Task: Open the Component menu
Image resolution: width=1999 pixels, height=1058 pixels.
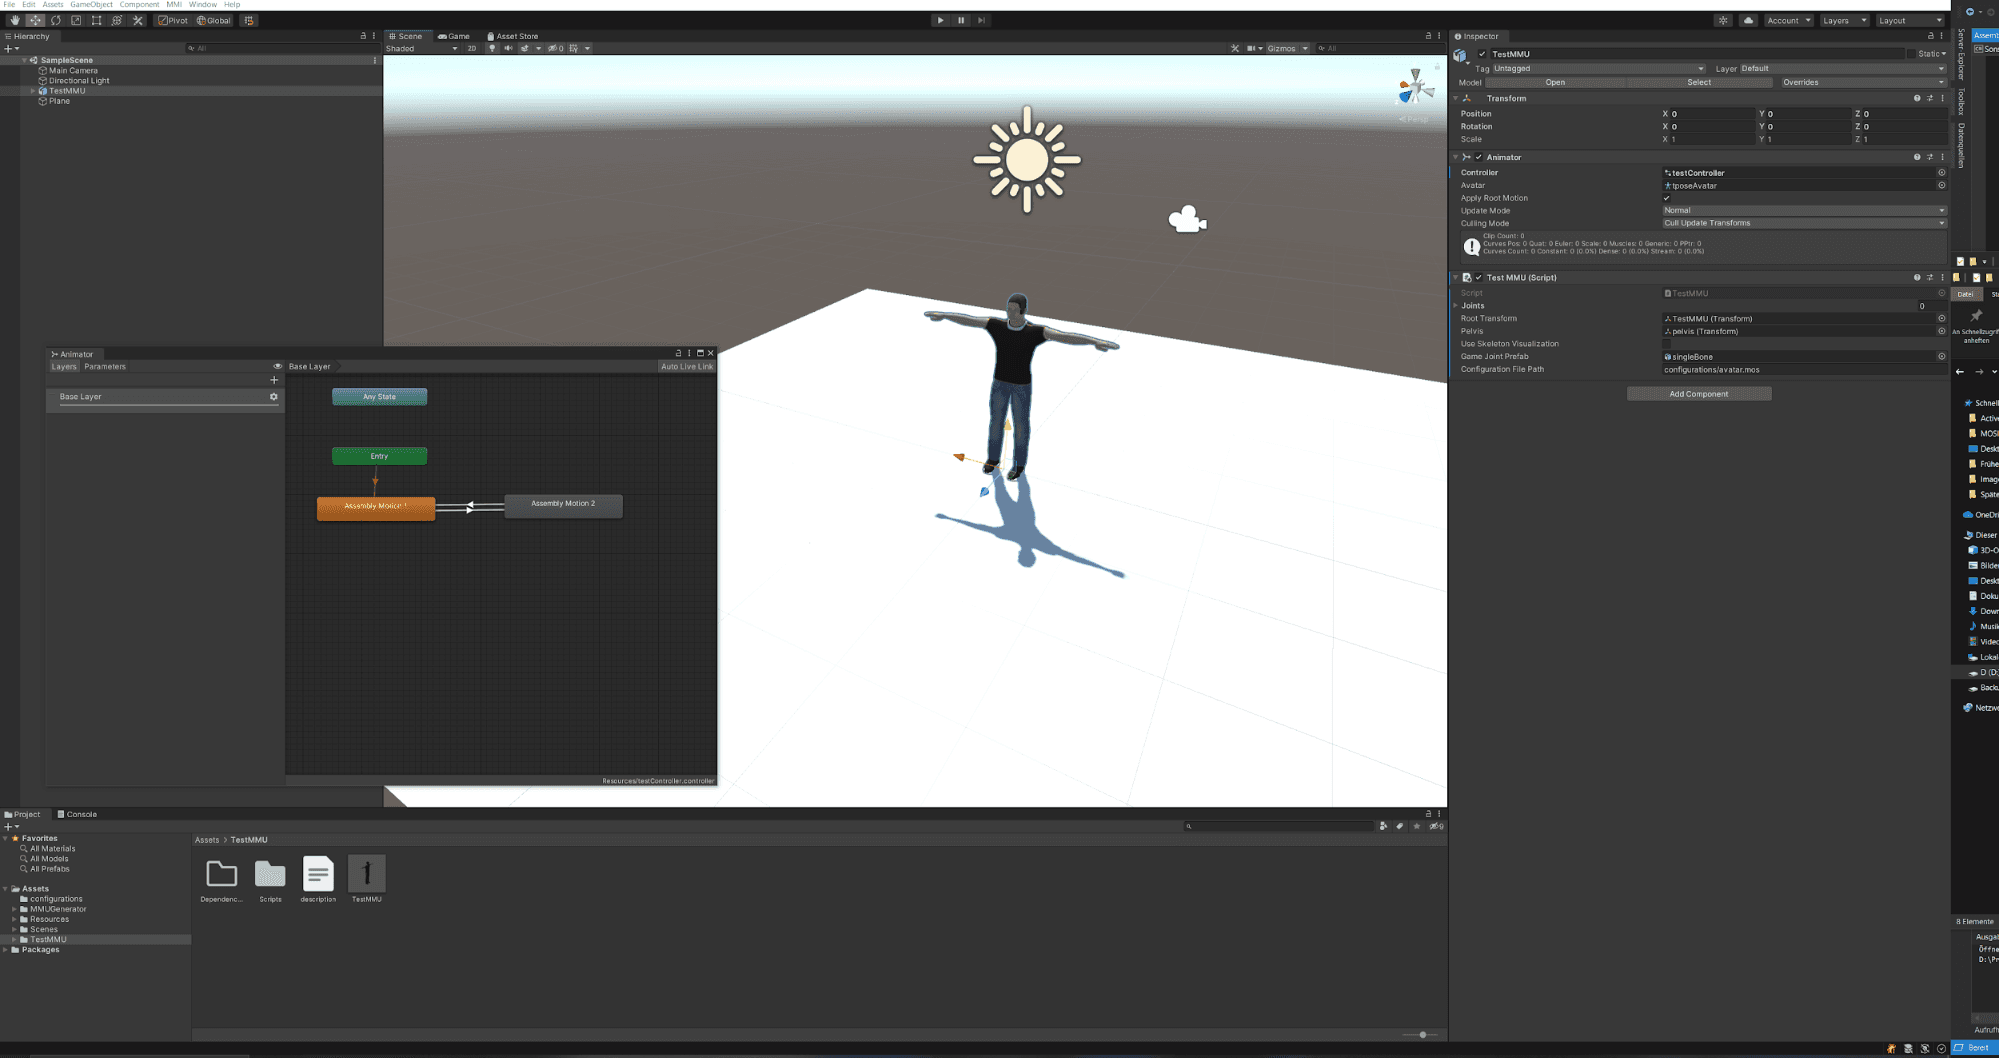Action: pyautogui.click(x=139, y=5)
